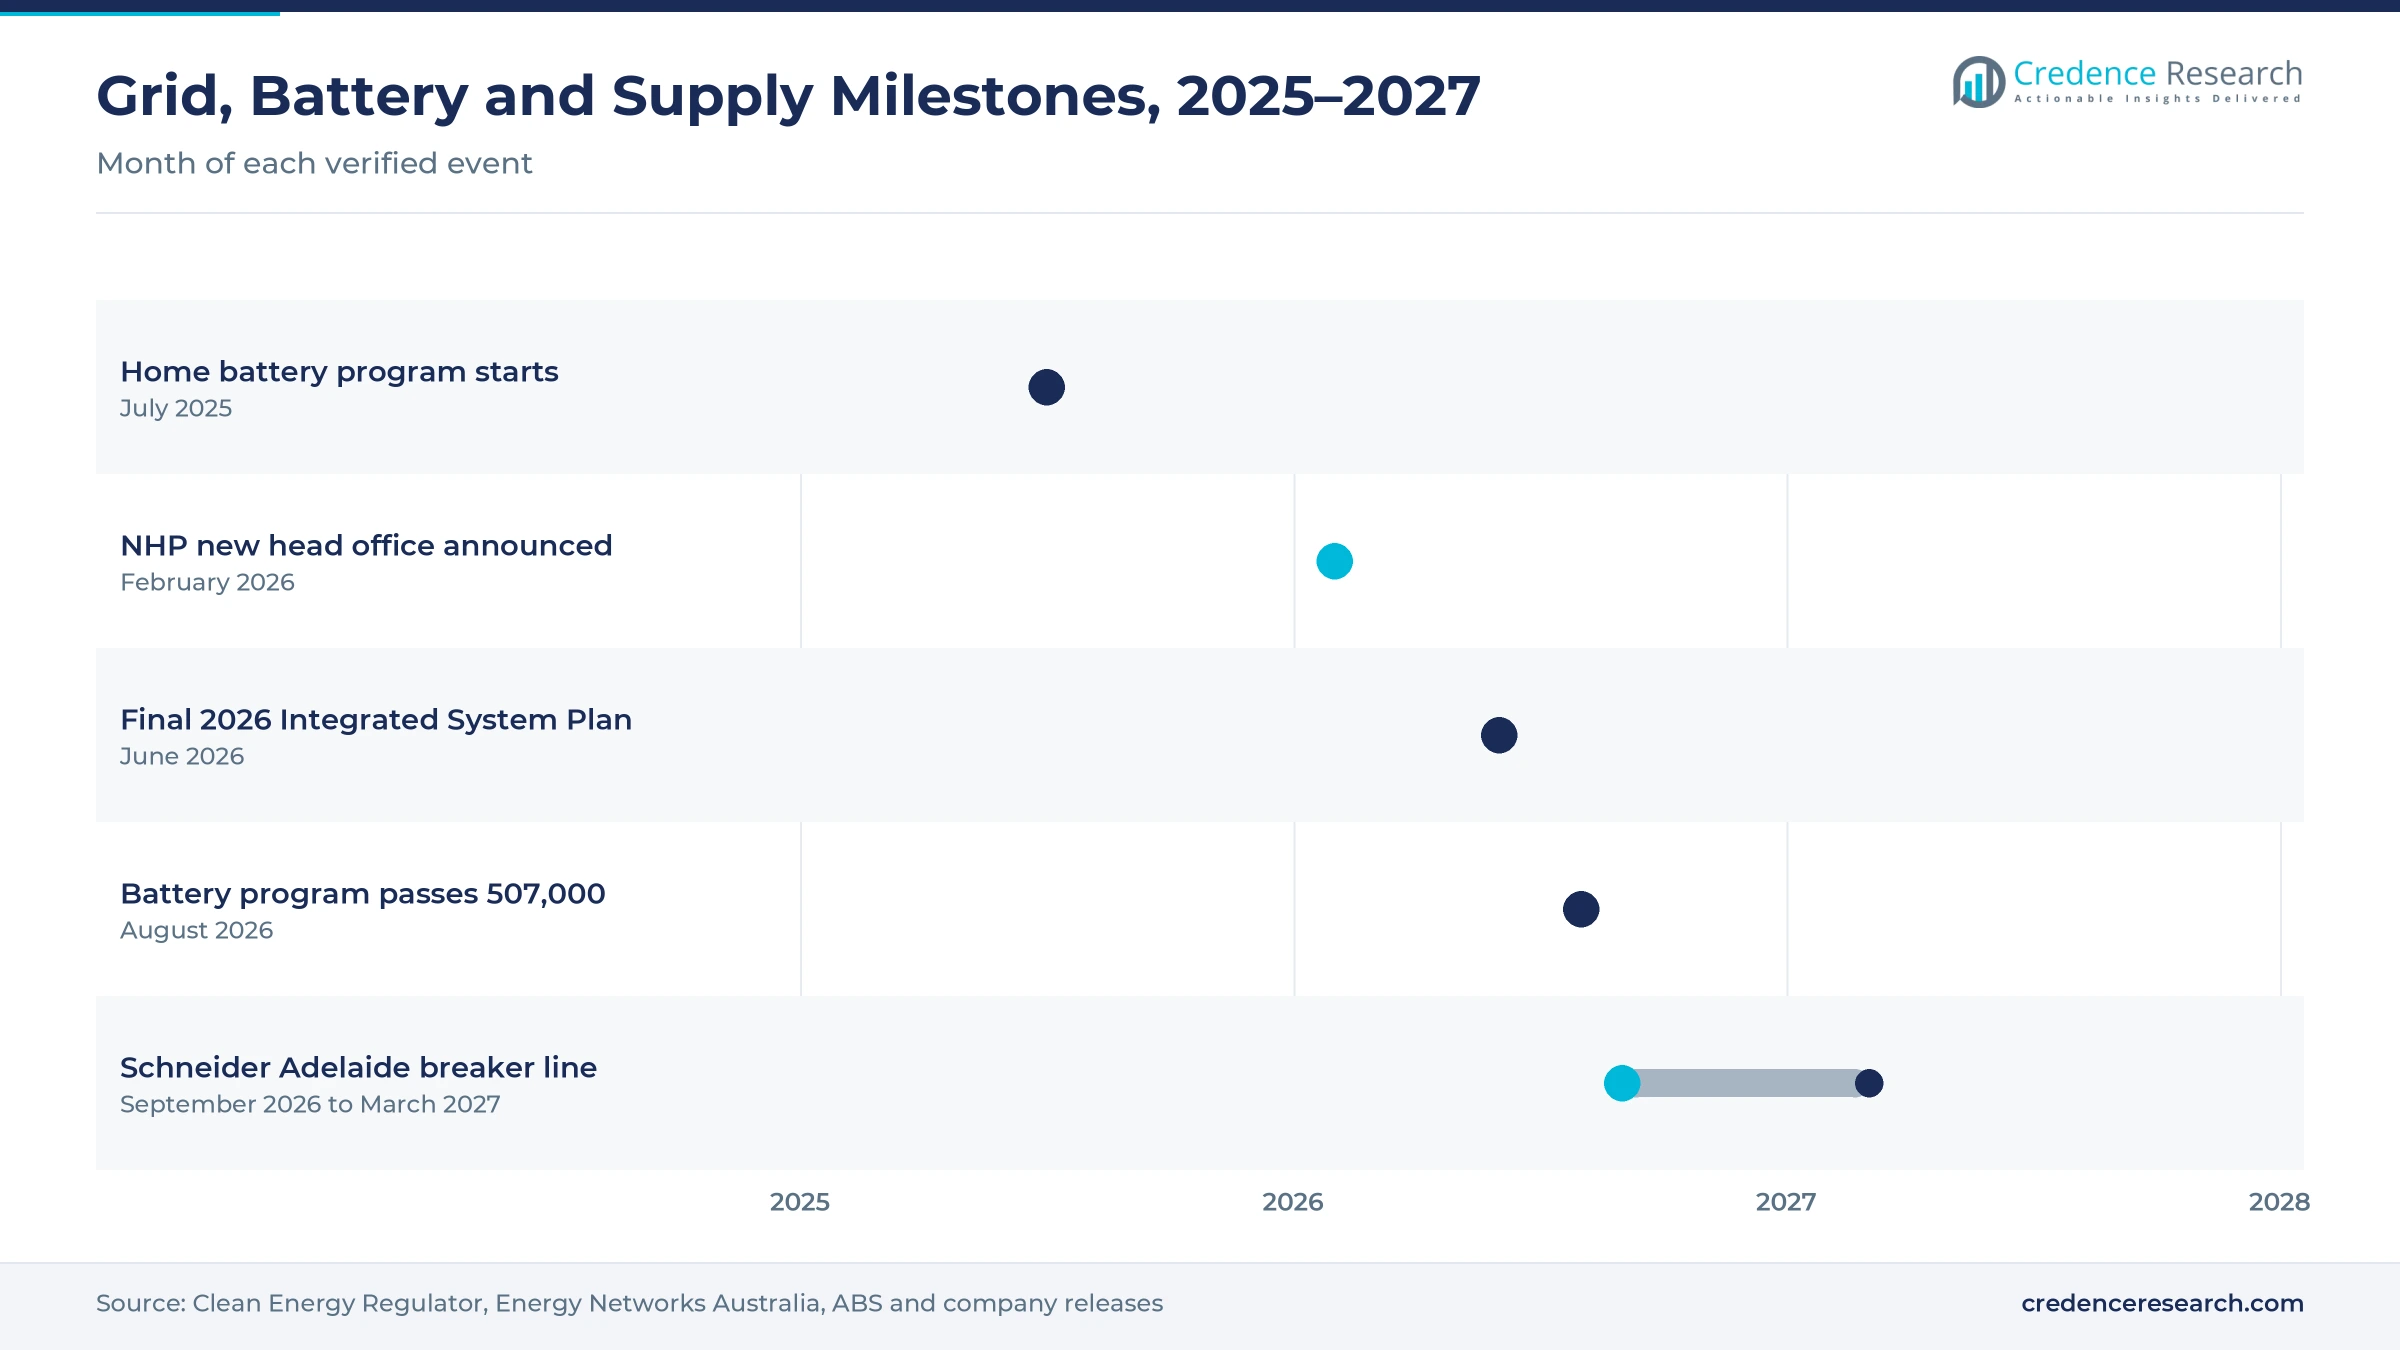Click the 'Final 2026 Integrated System Plan' label
2400x1350 pixels.
pos(376,720)
